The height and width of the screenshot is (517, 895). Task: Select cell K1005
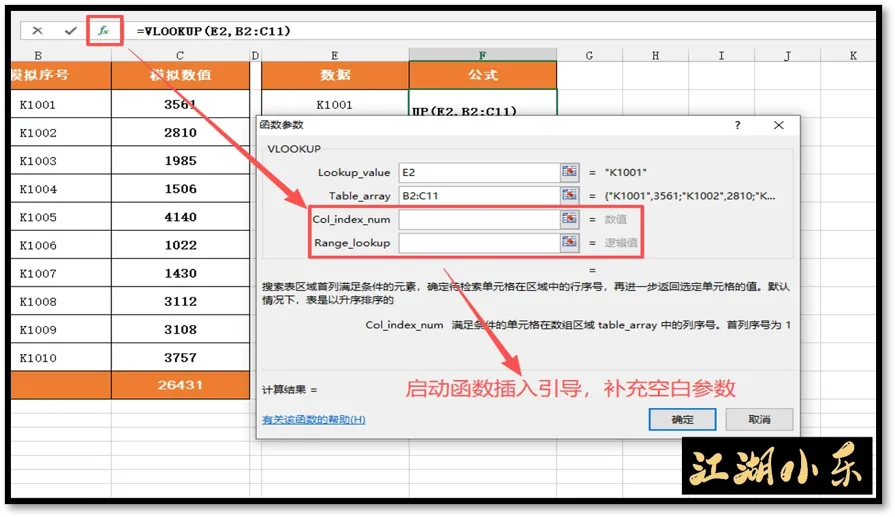coord(61,217)
